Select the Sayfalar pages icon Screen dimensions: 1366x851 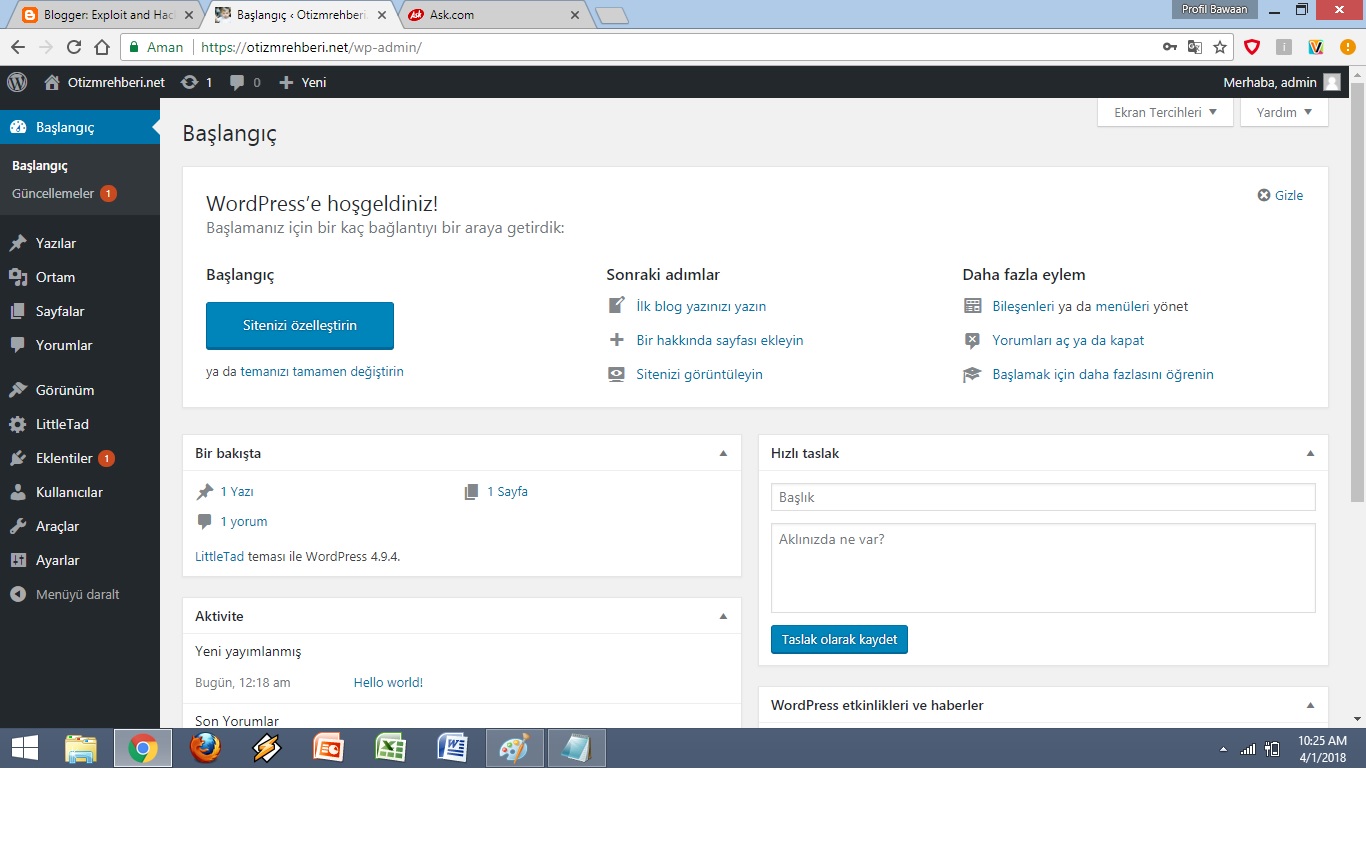pyautogui.click(x=17, y=311)
